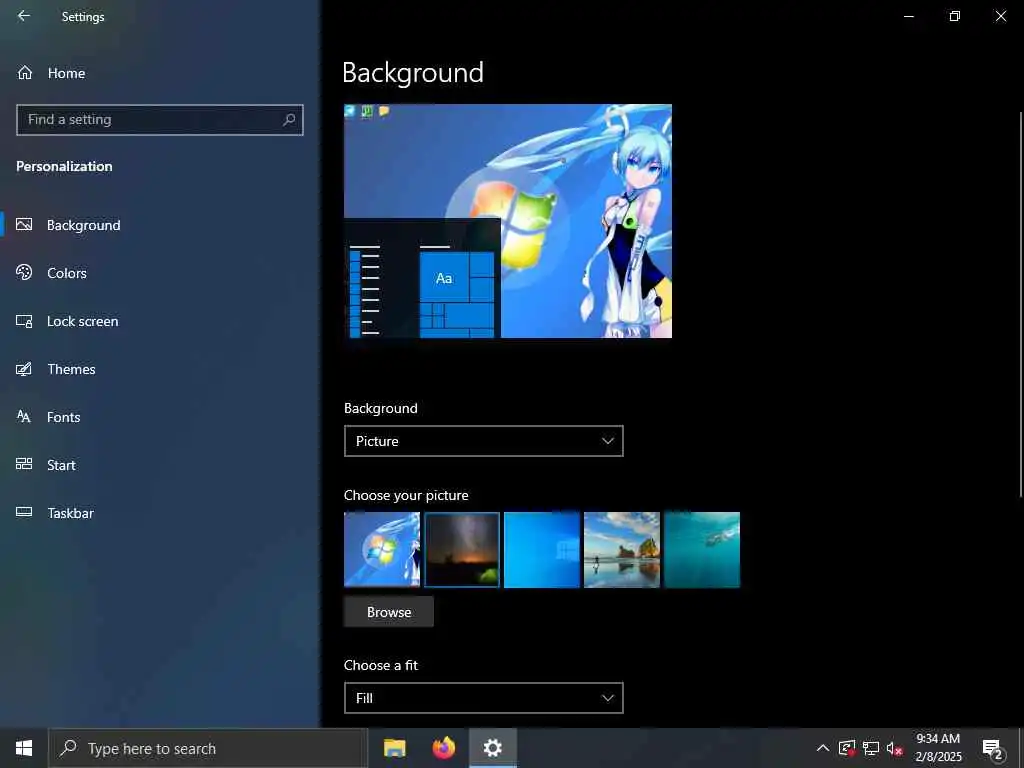Select the night sky tent wallpaper thumbnail
Viewport: 1024px width, 768px height.
[x=462, y=550]
